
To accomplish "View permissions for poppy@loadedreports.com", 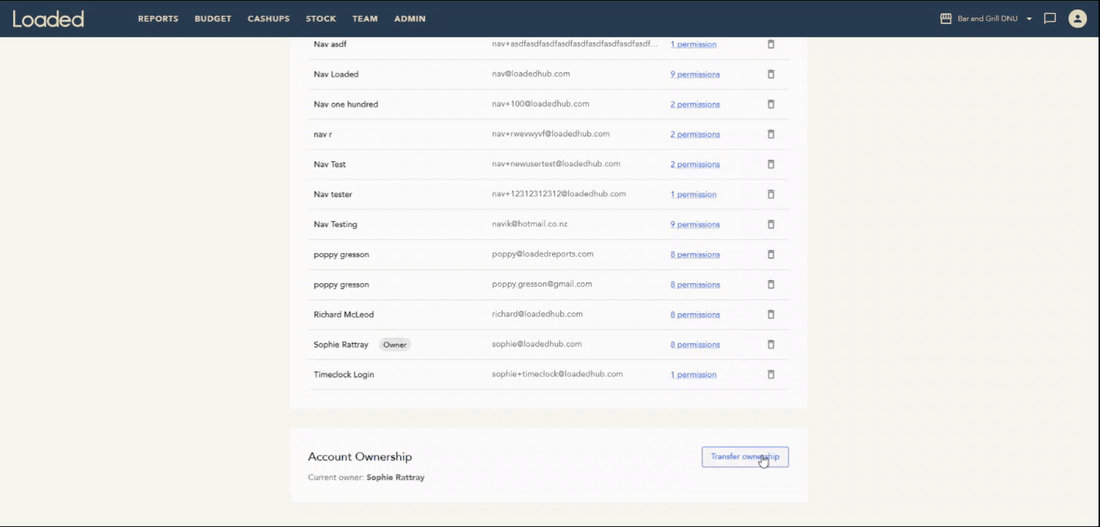I will (x=695, y=255).
